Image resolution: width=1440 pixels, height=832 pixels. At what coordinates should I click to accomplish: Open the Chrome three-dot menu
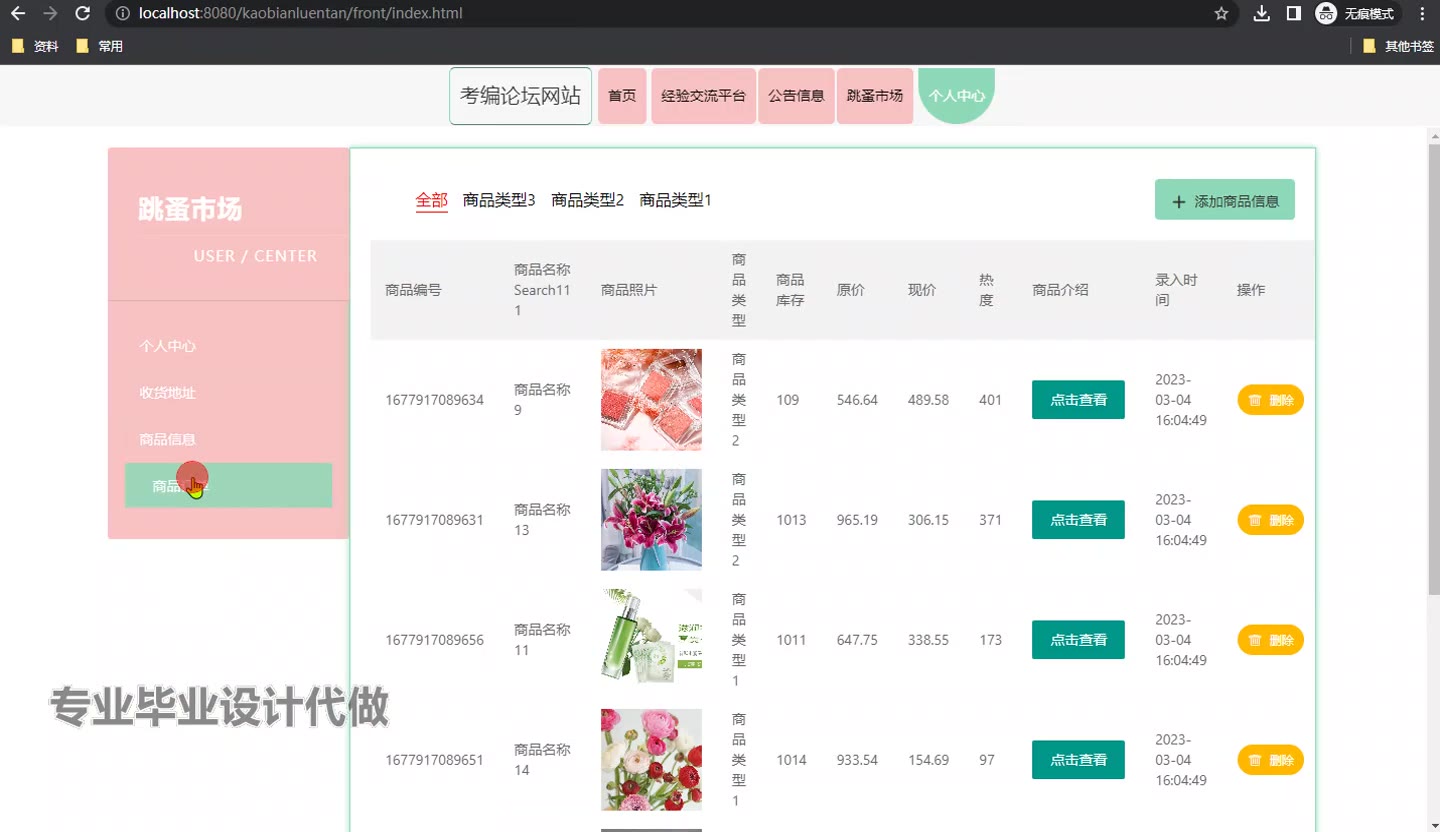(1423, 14)
